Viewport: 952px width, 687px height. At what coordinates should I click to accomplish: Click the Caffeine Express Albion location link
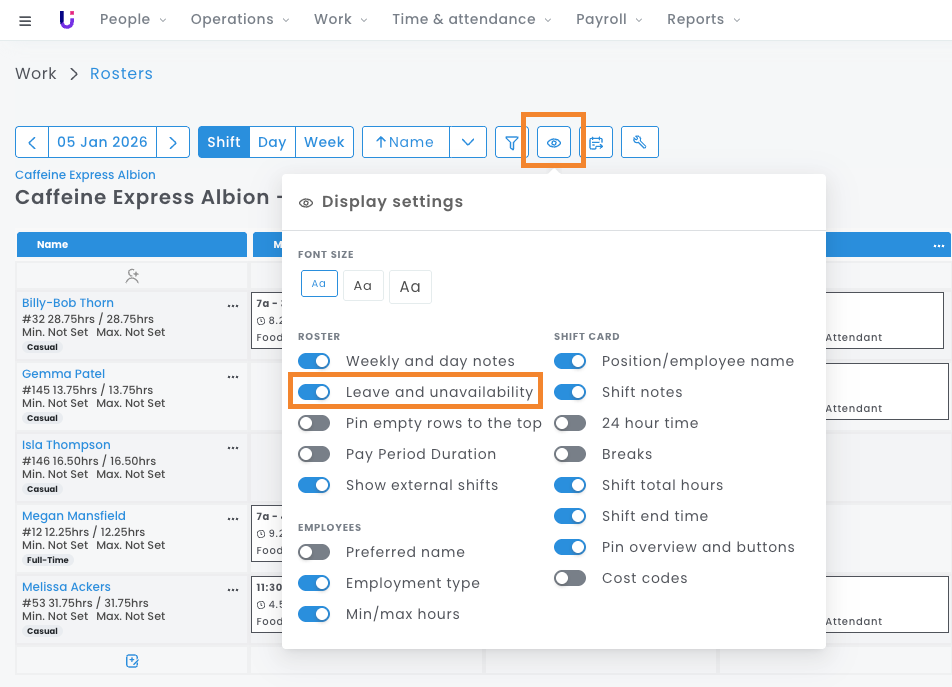(x=85, y=175)
